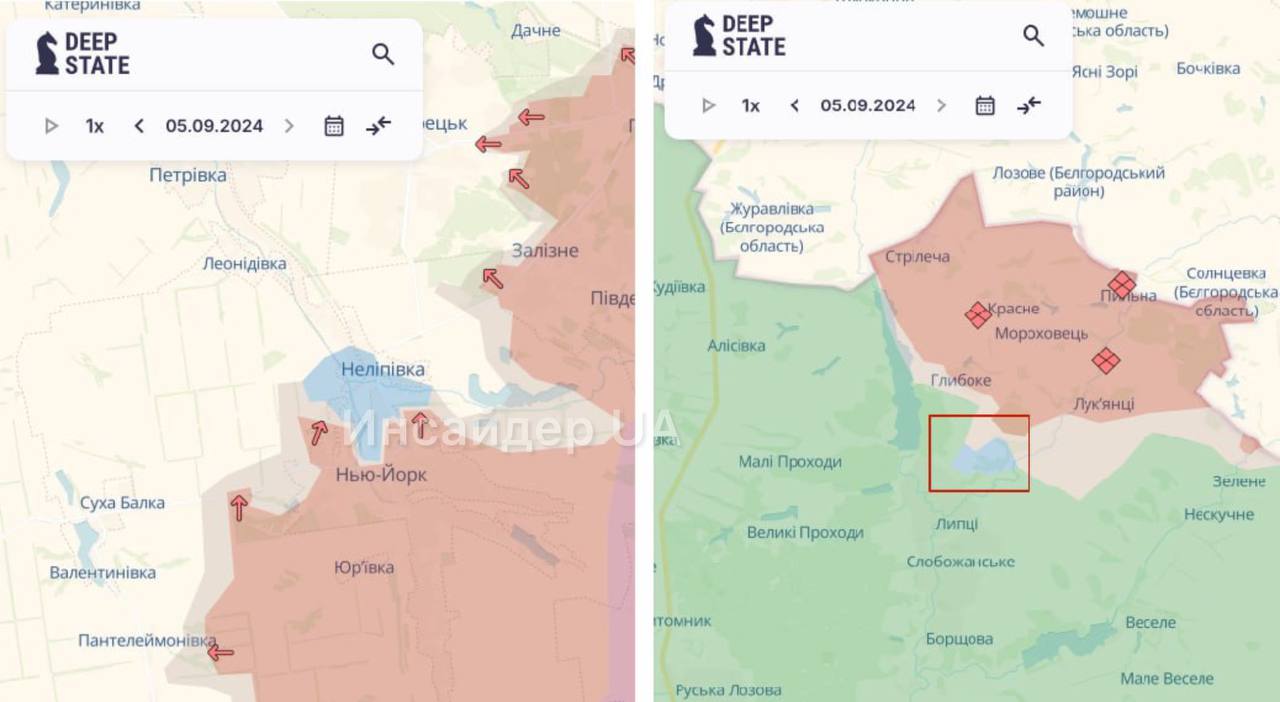Start timeline playback on right map

(x=708, y=105)
